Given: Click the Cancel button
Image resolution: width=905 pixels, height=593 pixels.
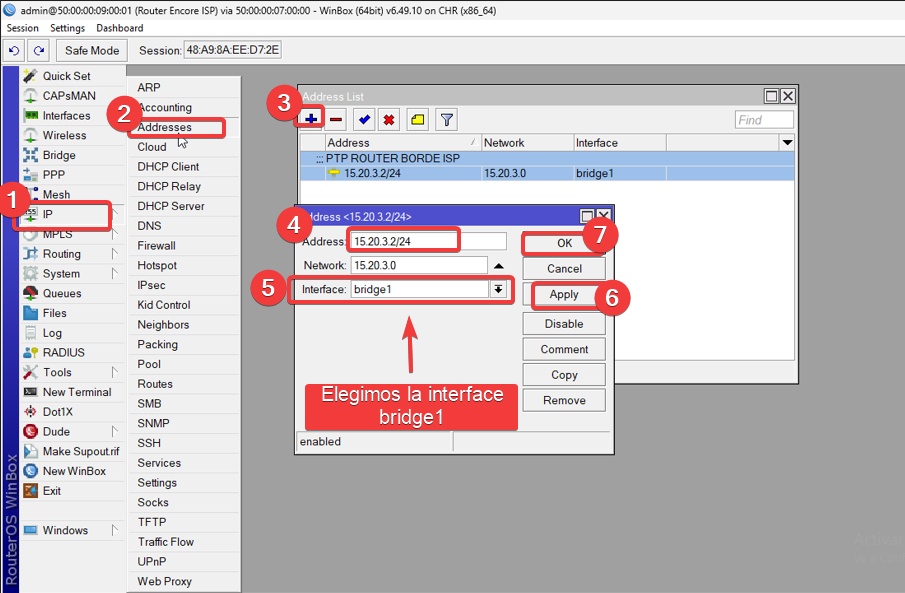Looking at the screenshot, I should (563, 268).
